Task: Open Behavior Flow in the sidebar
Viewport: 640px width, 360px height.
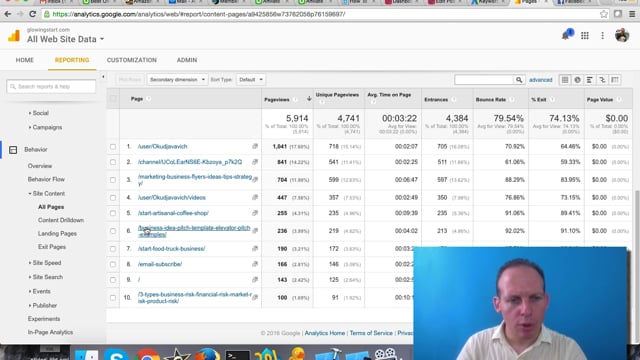Action: (46, 179)
